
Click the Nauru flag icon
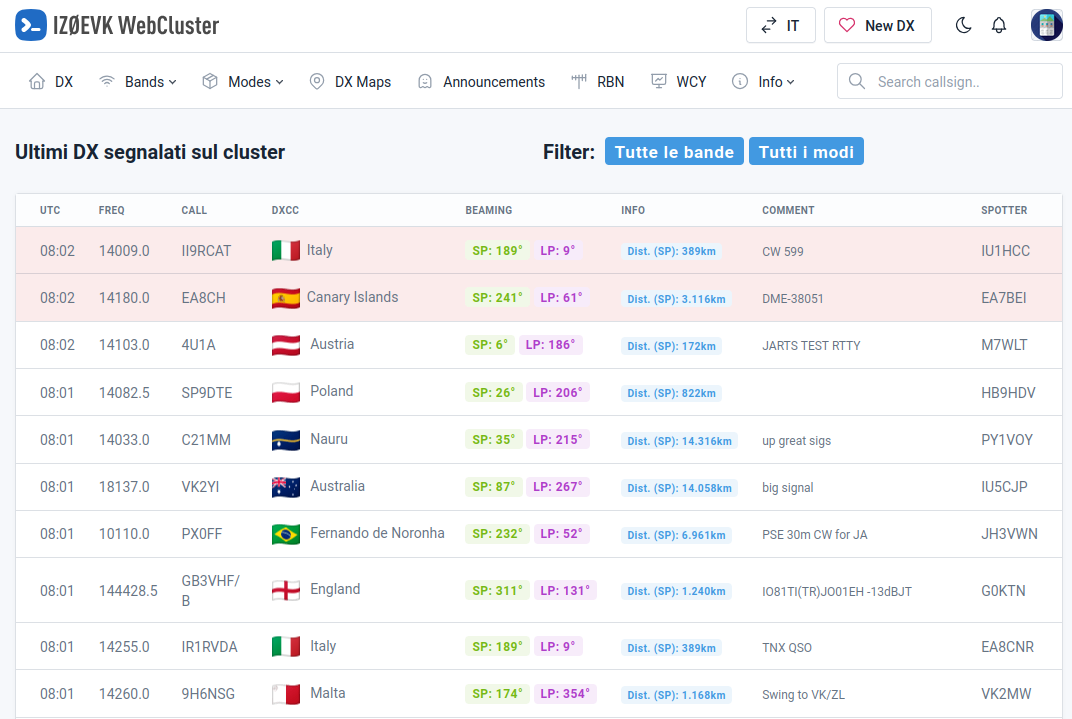coord(286,440)
